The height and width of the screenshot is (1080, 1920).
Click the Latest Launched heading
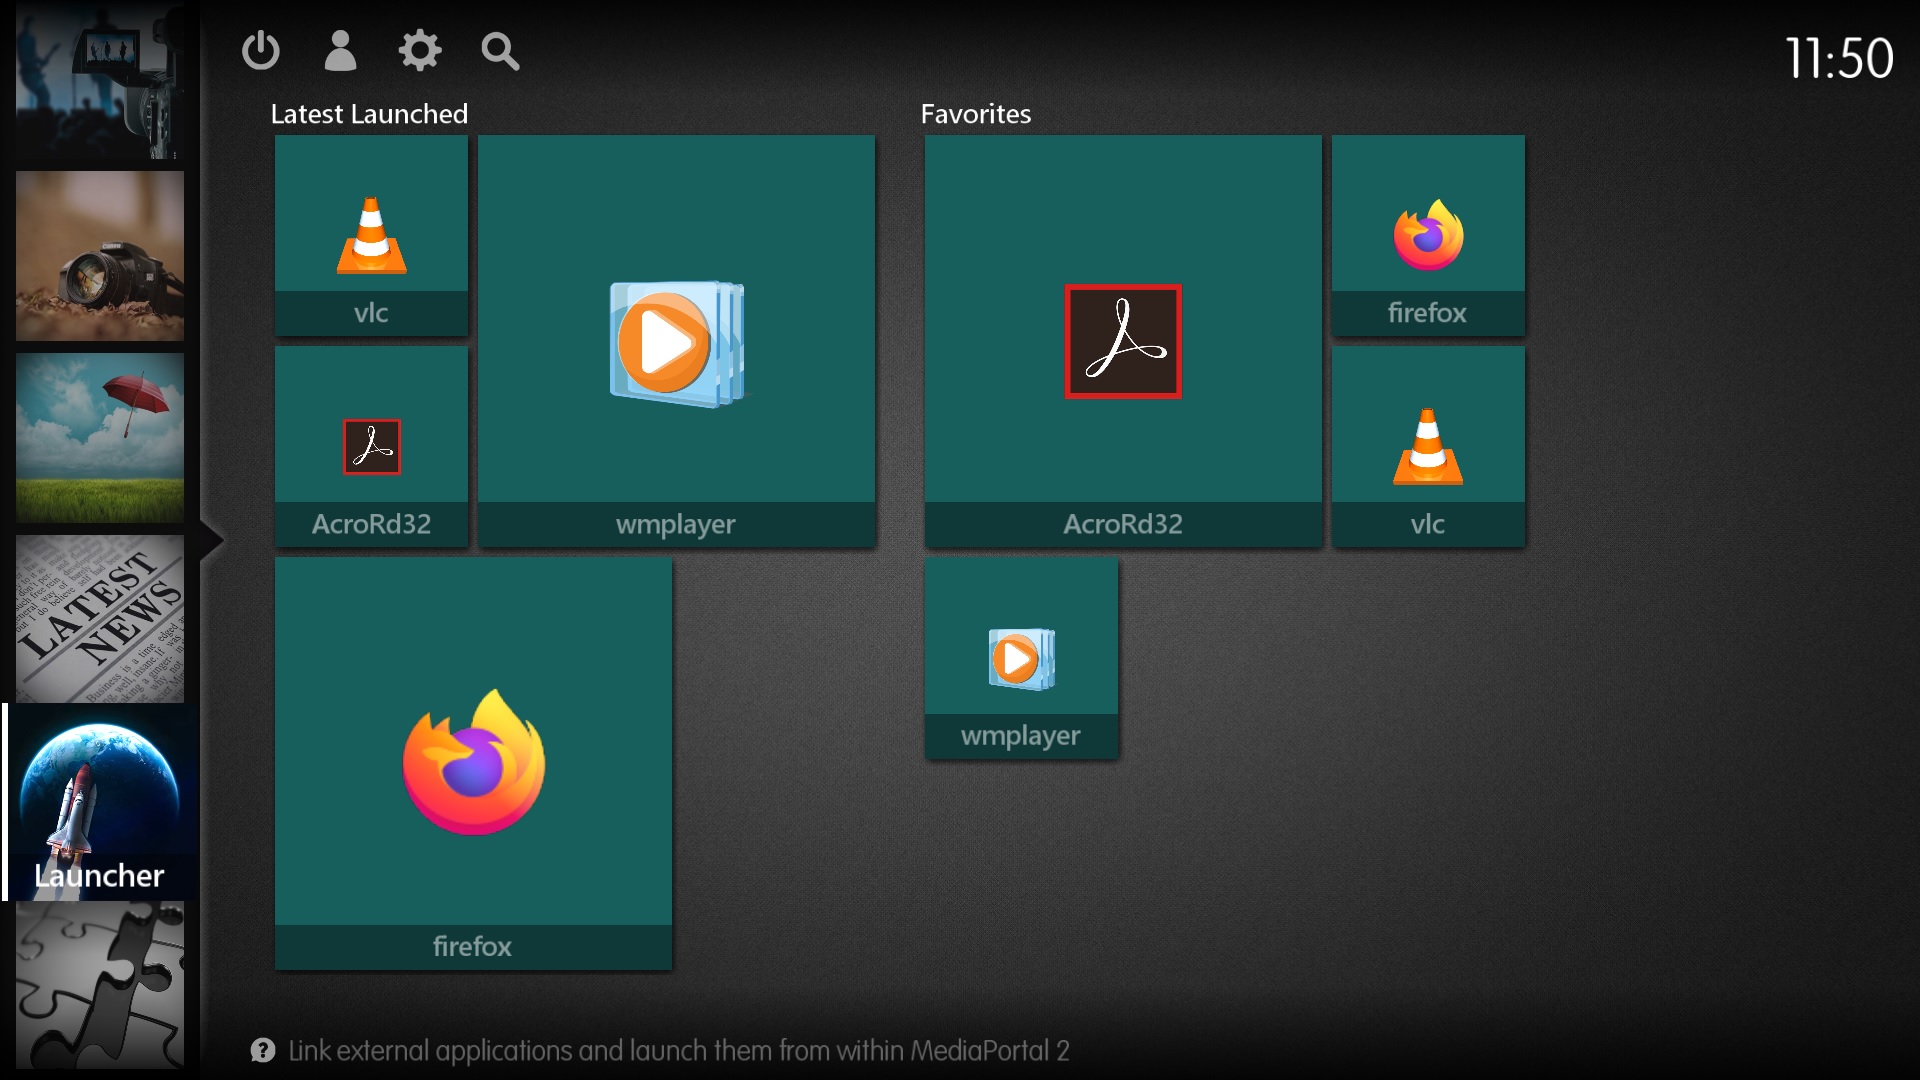(x=369, y=114)
